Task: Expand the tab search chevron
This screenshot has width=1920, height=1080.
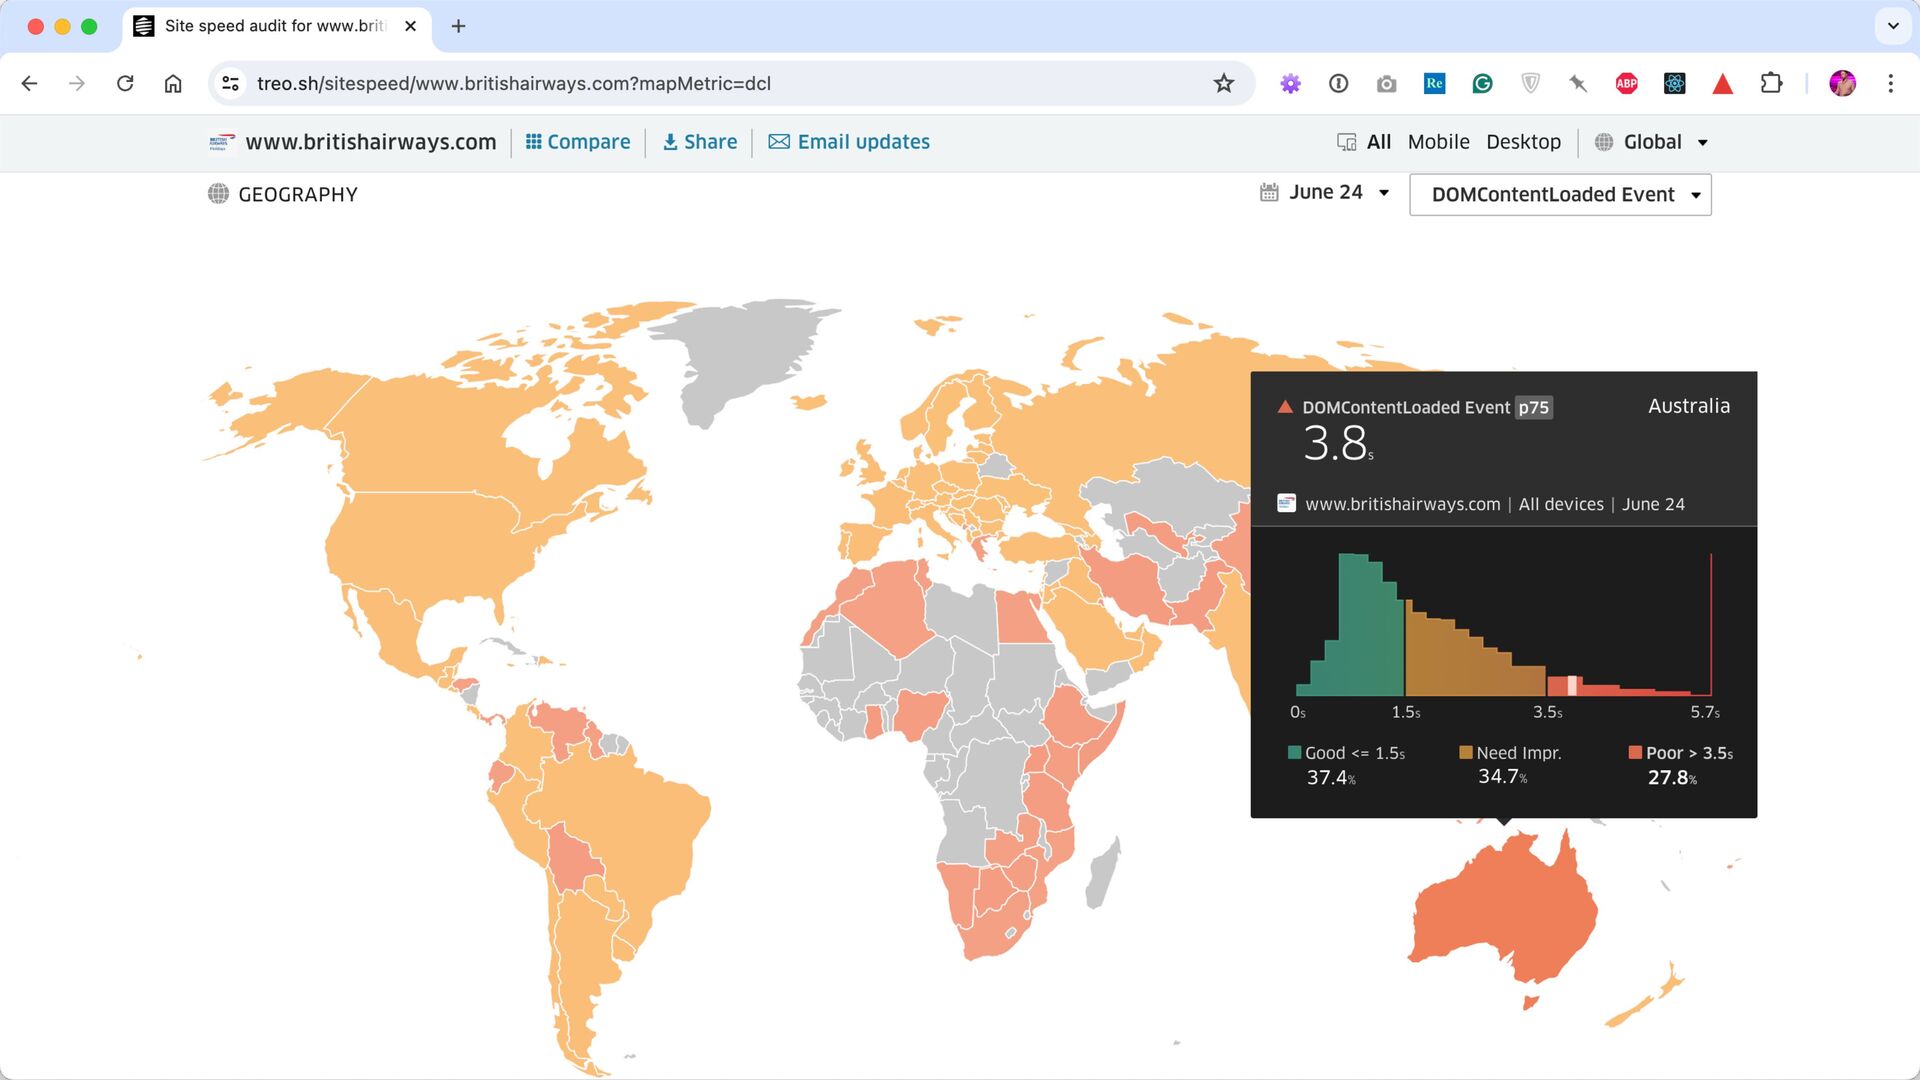Action: 1893,26
